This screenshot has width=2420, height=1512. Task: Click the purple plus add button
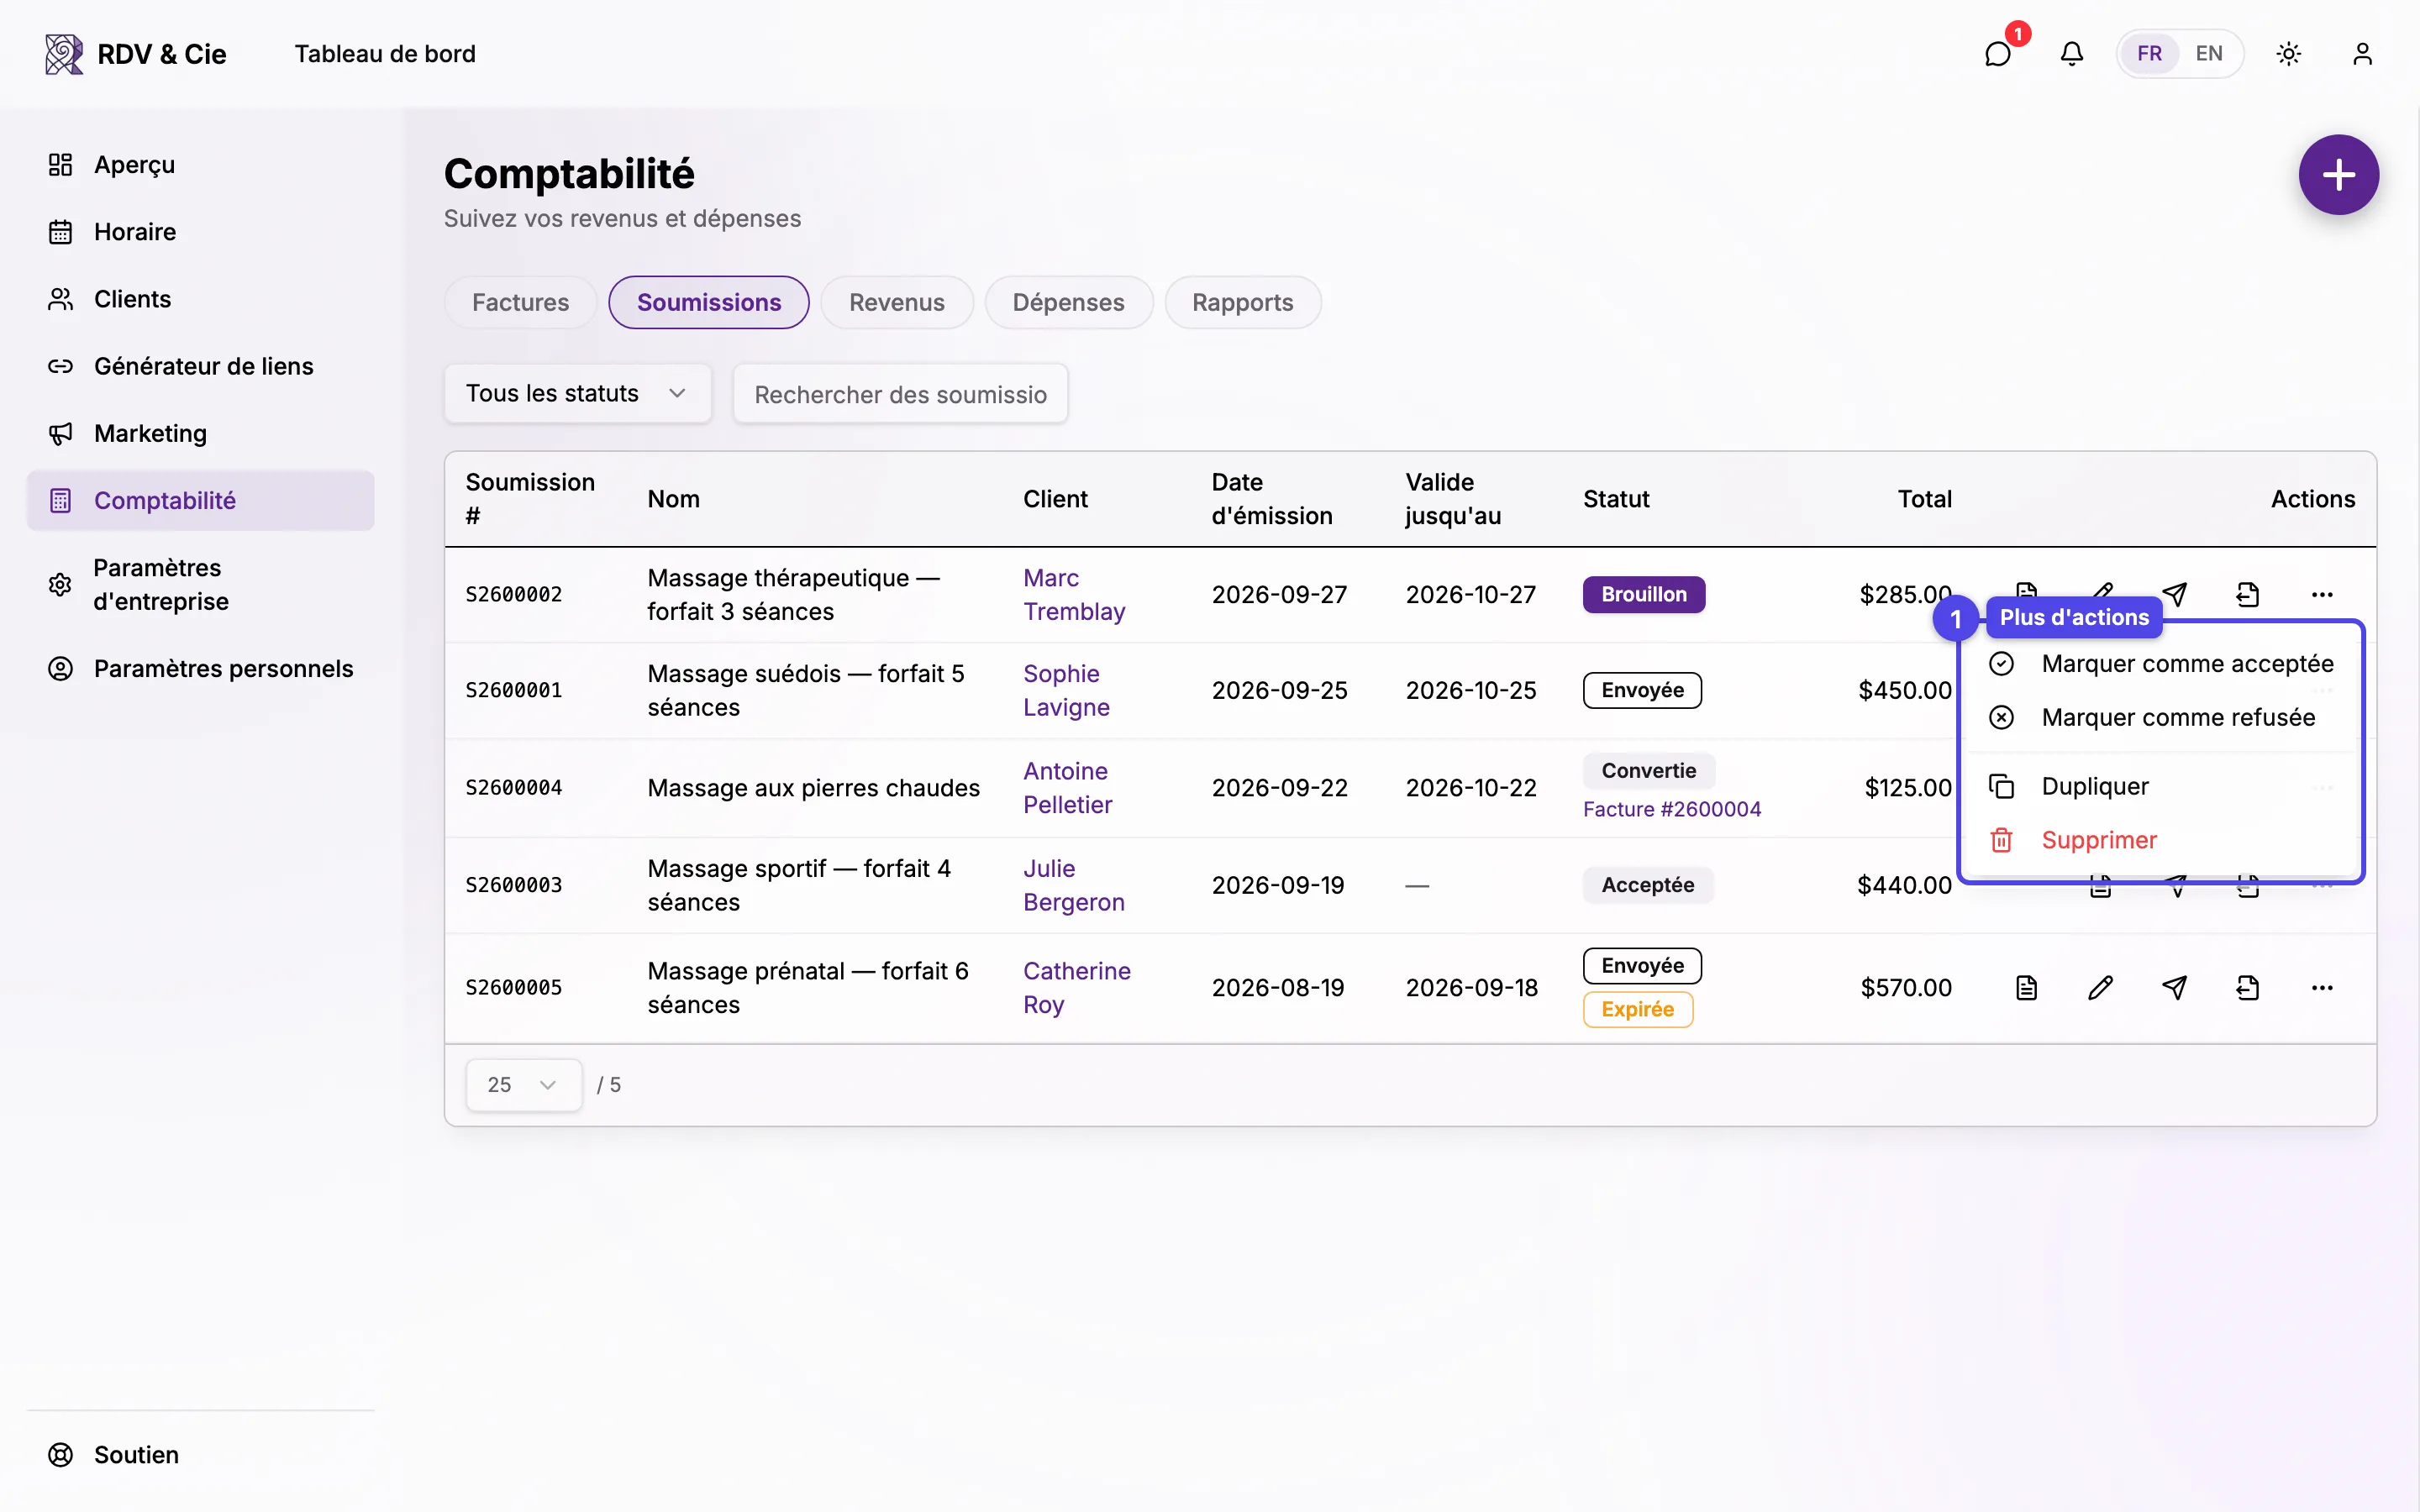coord(2338,175)
